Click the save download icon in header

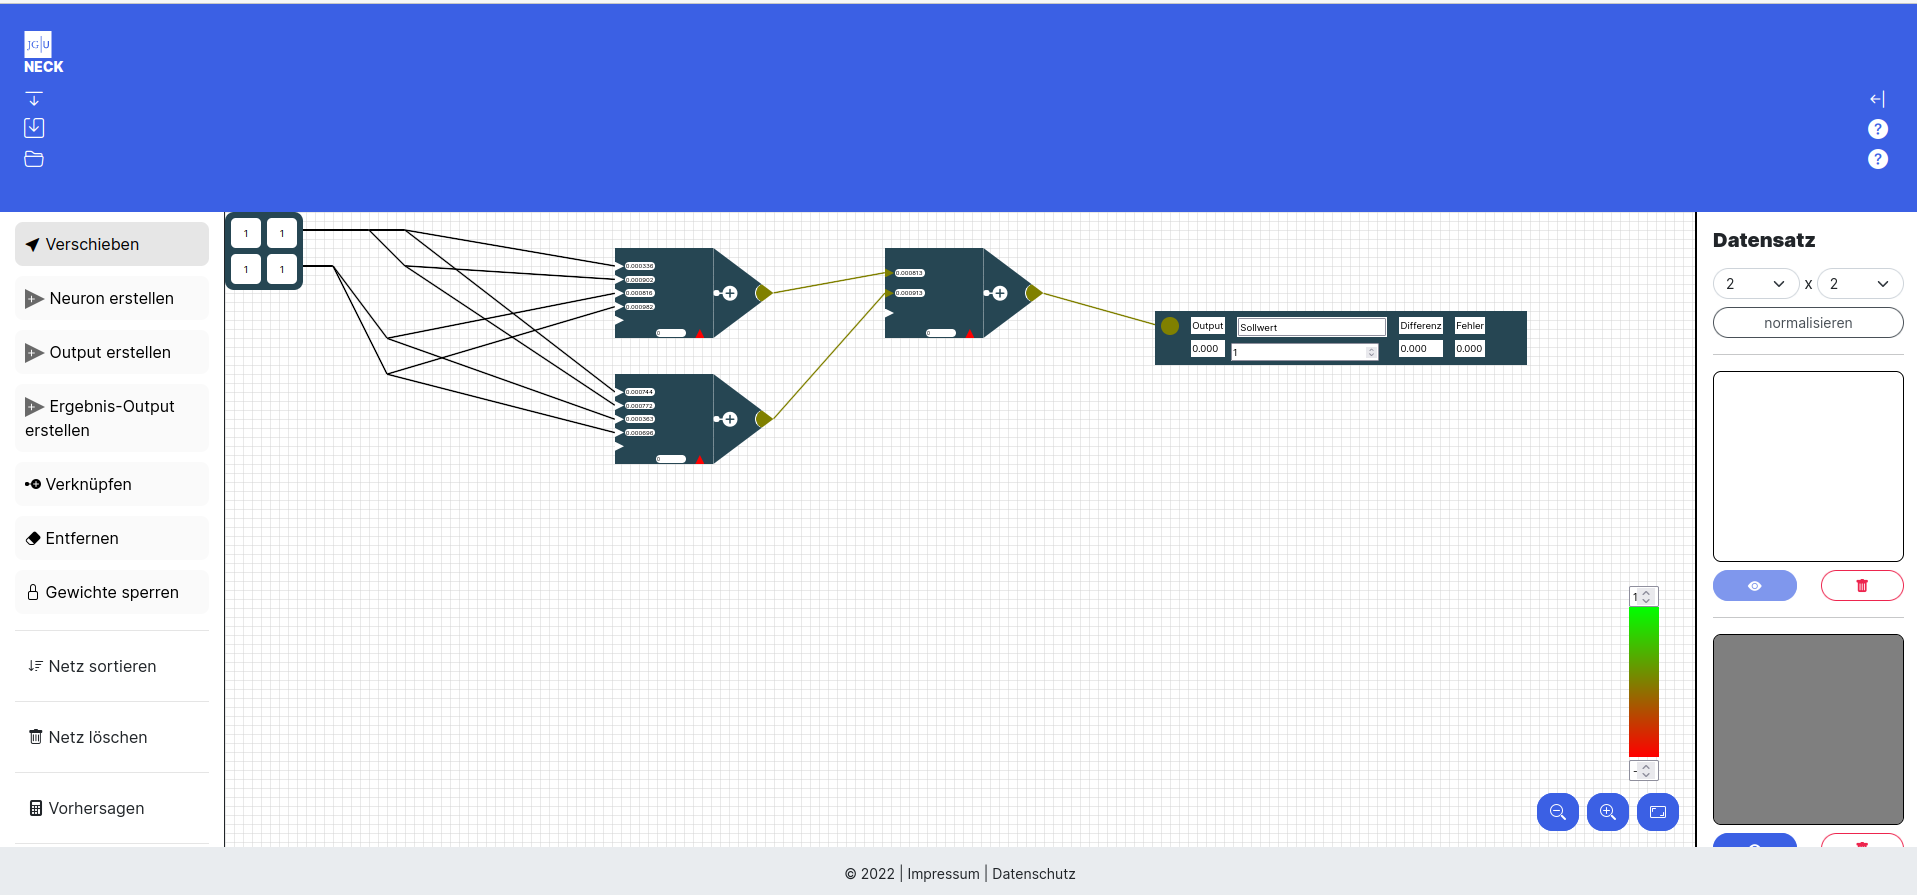[x=34, y=128]
